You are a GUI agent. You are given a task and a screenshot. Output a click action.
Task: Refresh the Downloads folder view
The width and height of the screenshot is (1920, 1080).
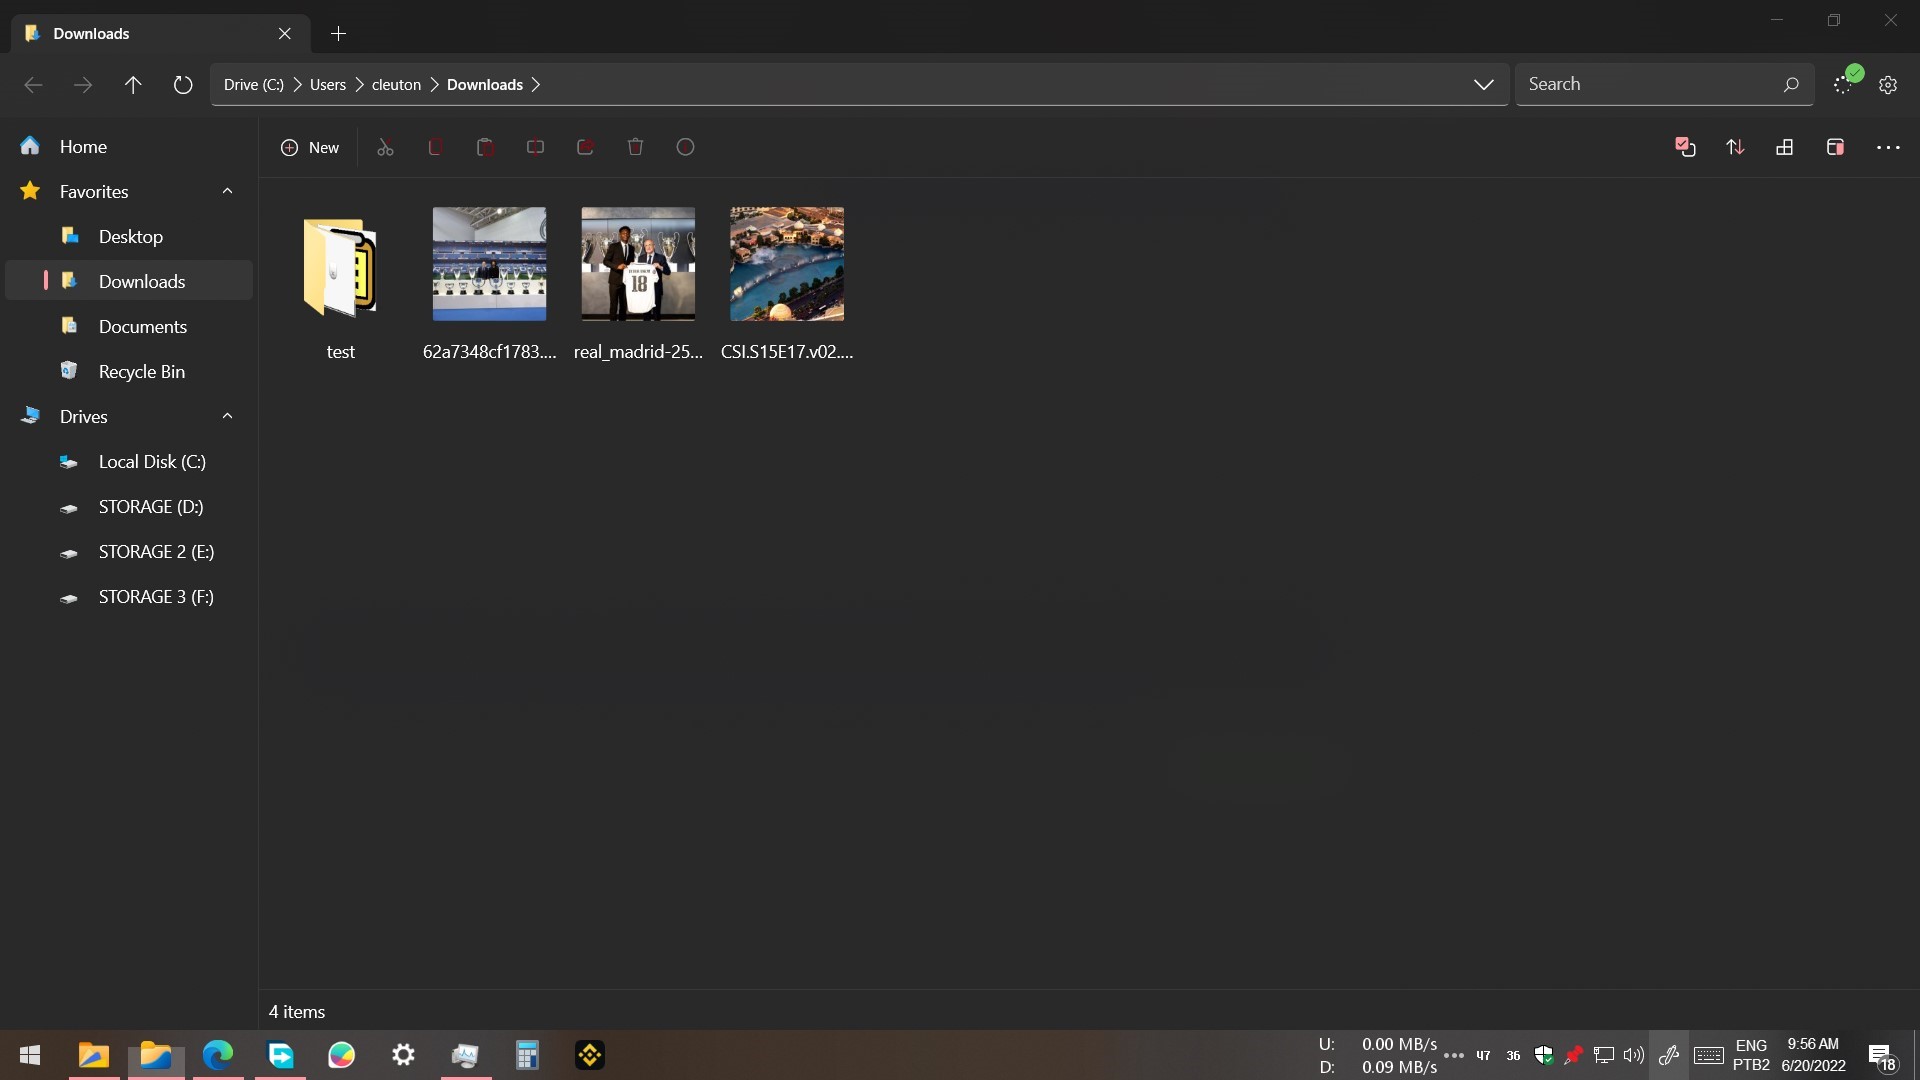point(182,85)
